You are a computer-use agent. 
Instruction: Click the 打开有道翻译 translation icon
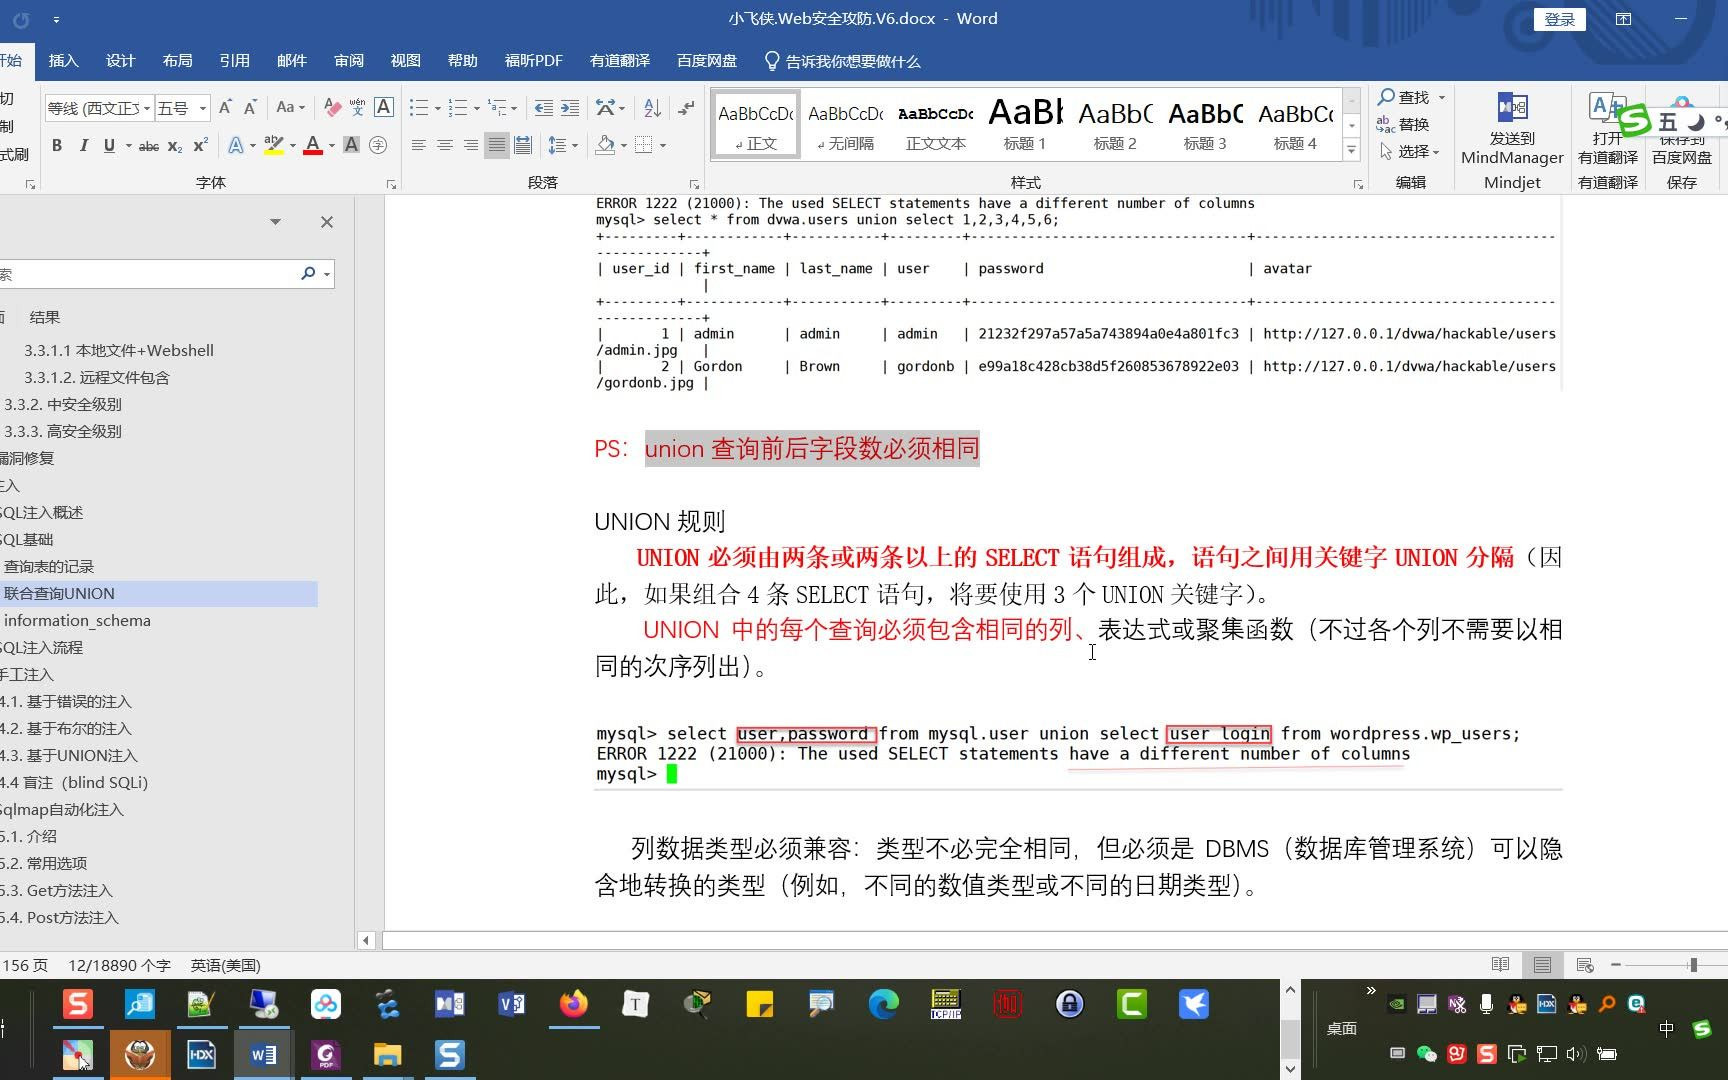1606,120
